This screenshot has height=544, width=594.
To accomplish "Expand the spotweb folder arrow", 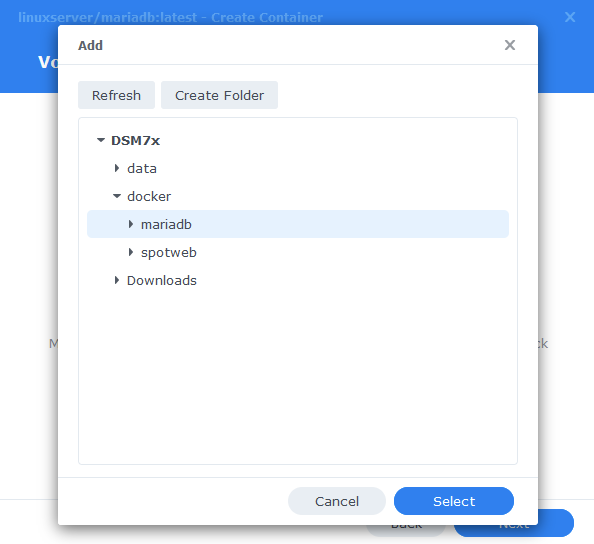I will tap(131, 252).
